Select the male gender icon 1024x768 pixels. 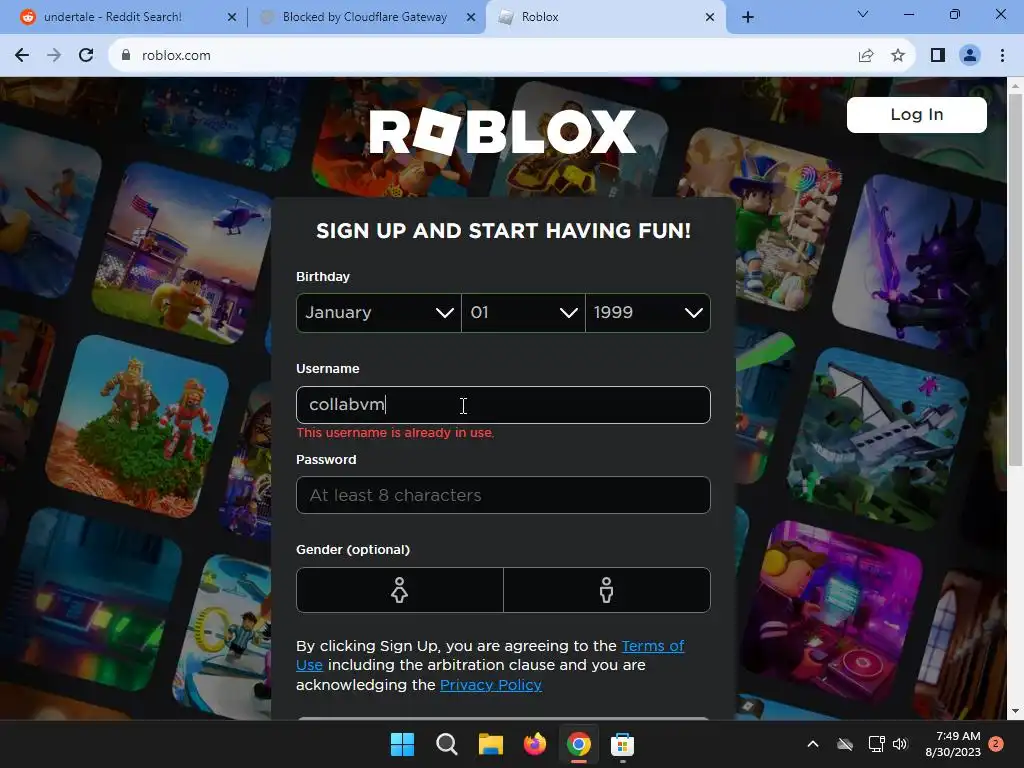tap(607, 590)
